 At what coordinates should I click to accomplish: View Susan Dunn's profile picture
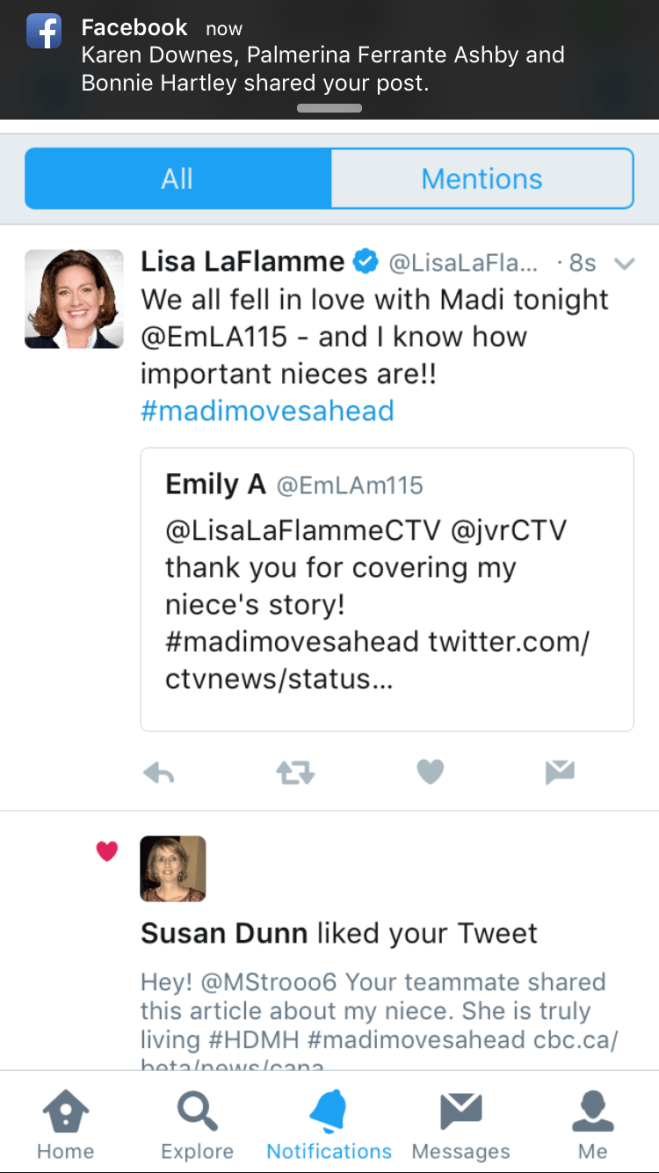pyautogui.click(x=173, y=868)
